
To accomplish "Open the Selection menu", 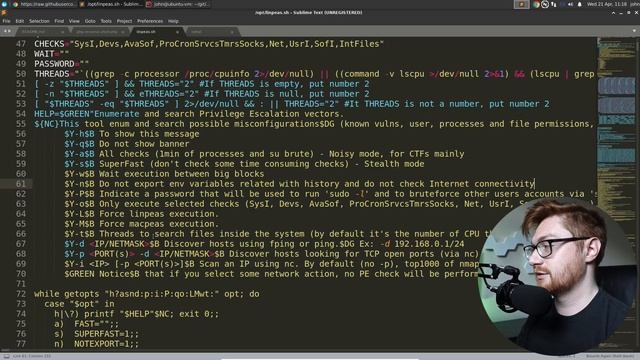I will coord(39,21).
